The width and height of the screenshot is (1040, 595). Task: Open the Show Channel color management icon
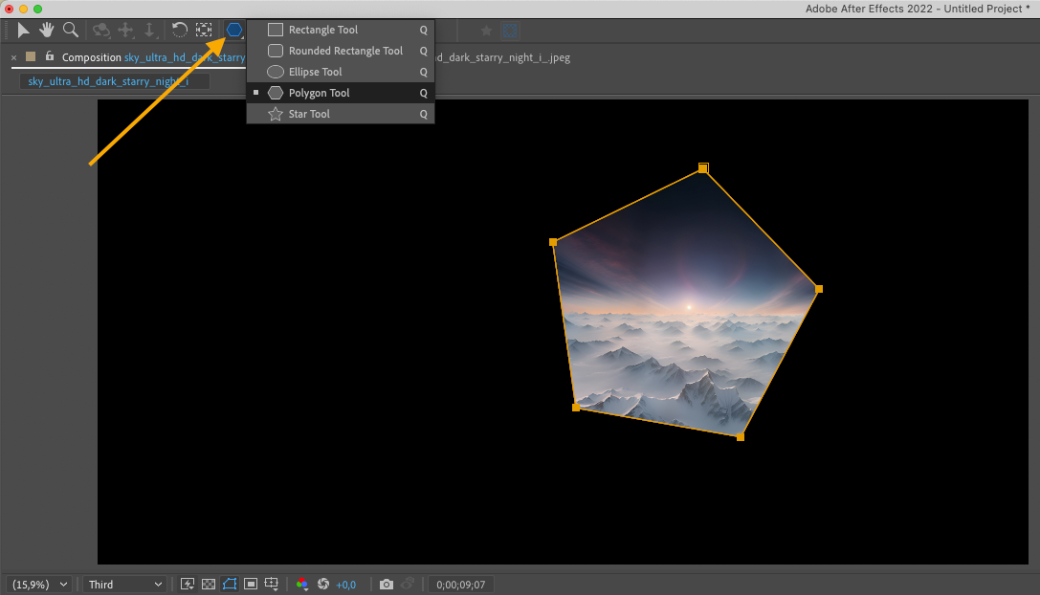[302, 584]
